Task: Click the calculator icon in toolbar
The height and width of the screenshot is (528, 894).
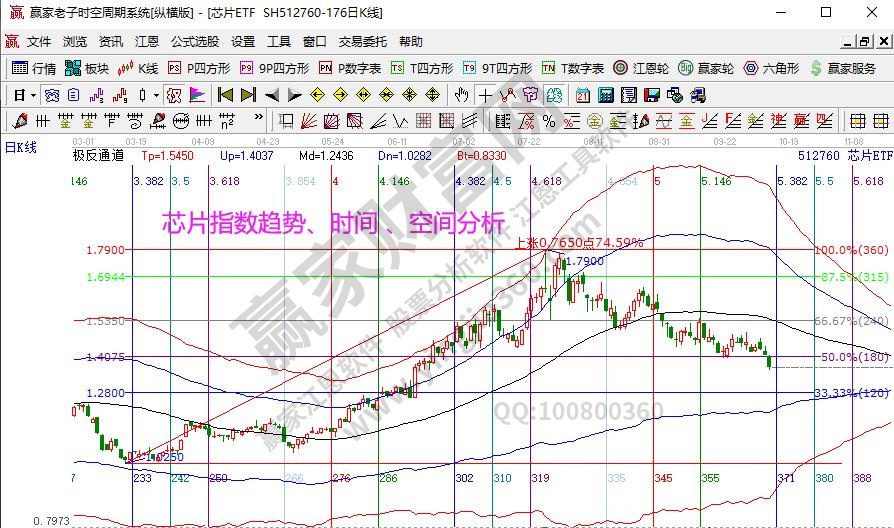Action: [x=605, y=95]
